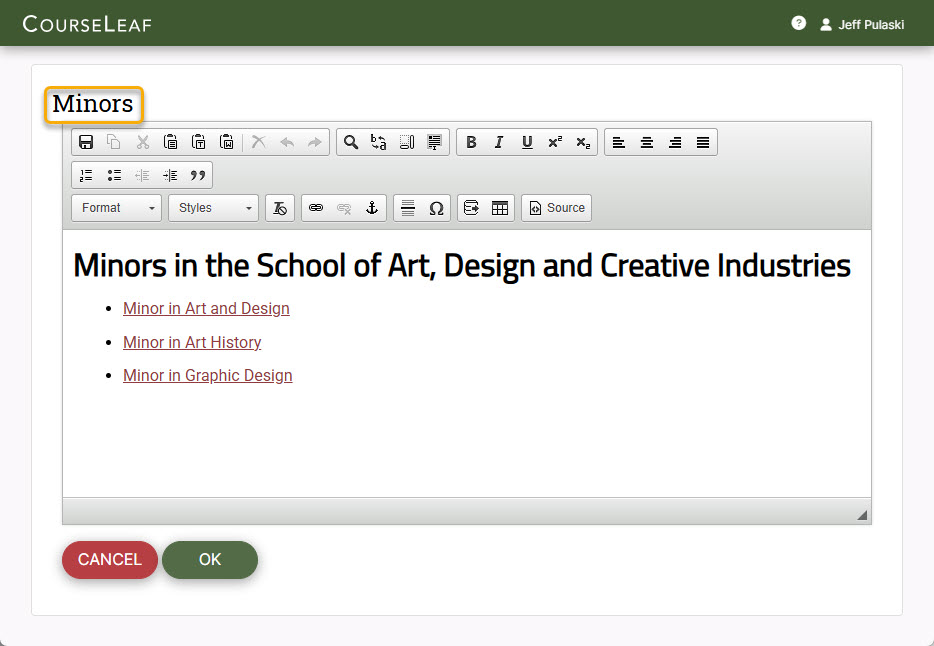
Task: Open the Jeff Pulaski user menu
Action: click(x=862, y=24)
